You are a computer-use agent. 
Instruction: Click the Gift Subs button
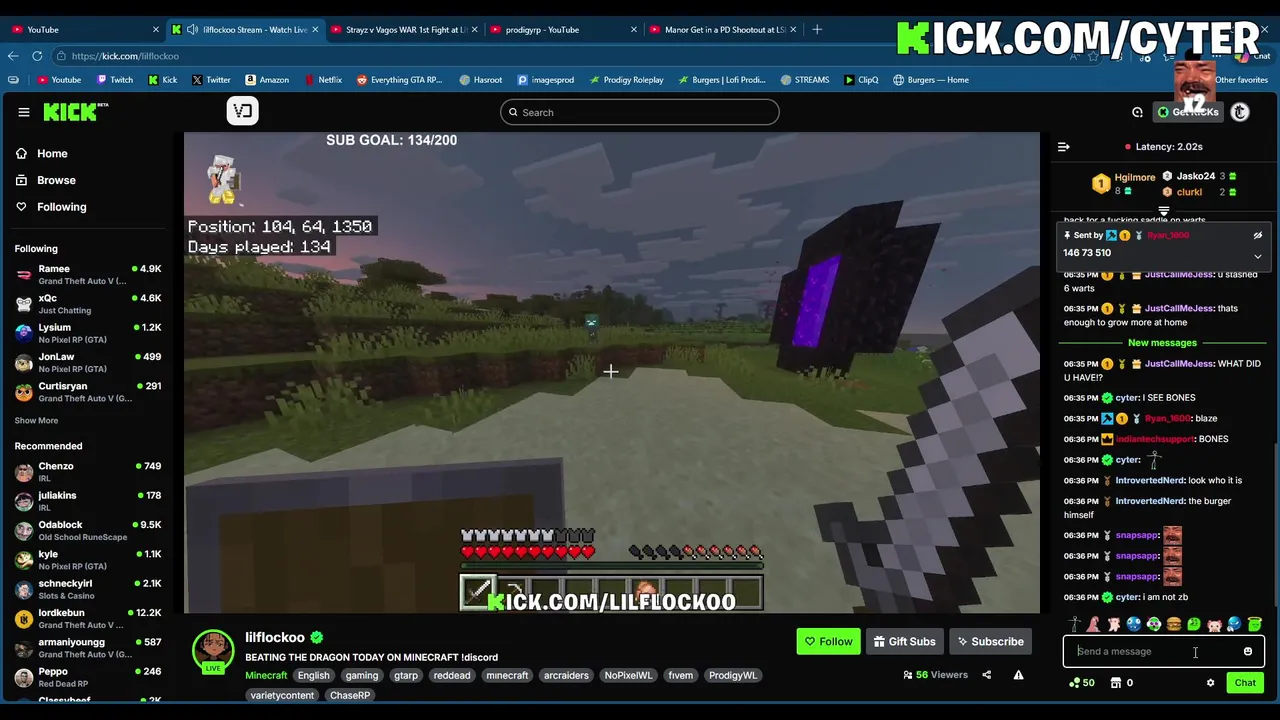tap(905, 642)
